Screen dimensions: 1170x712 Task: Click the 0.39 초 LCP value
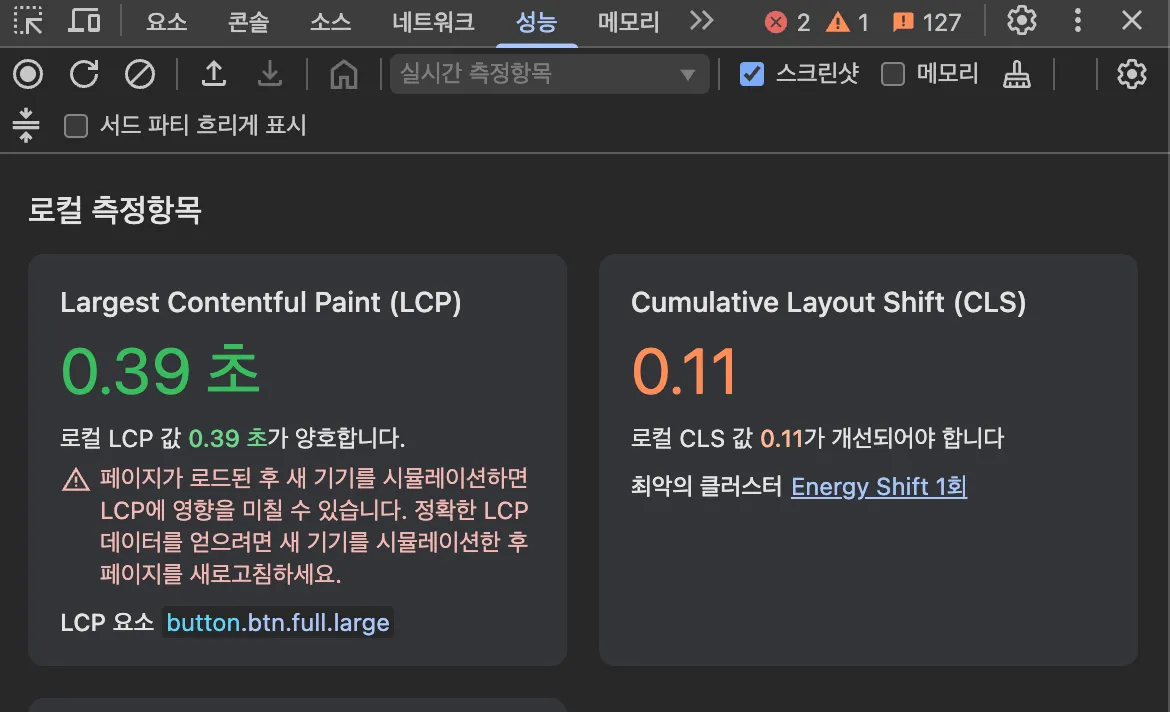(x=160, y=371)
